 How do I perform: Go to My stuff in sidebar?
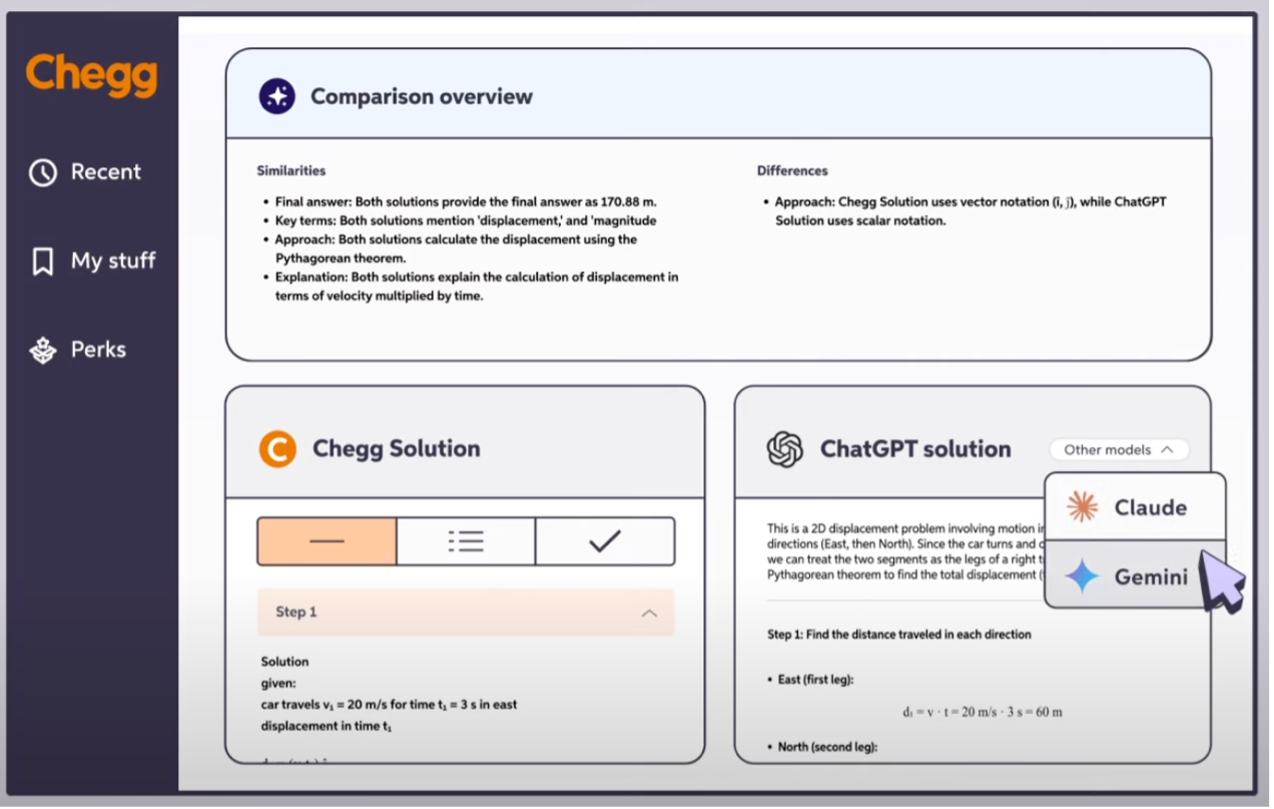[112, 261]
